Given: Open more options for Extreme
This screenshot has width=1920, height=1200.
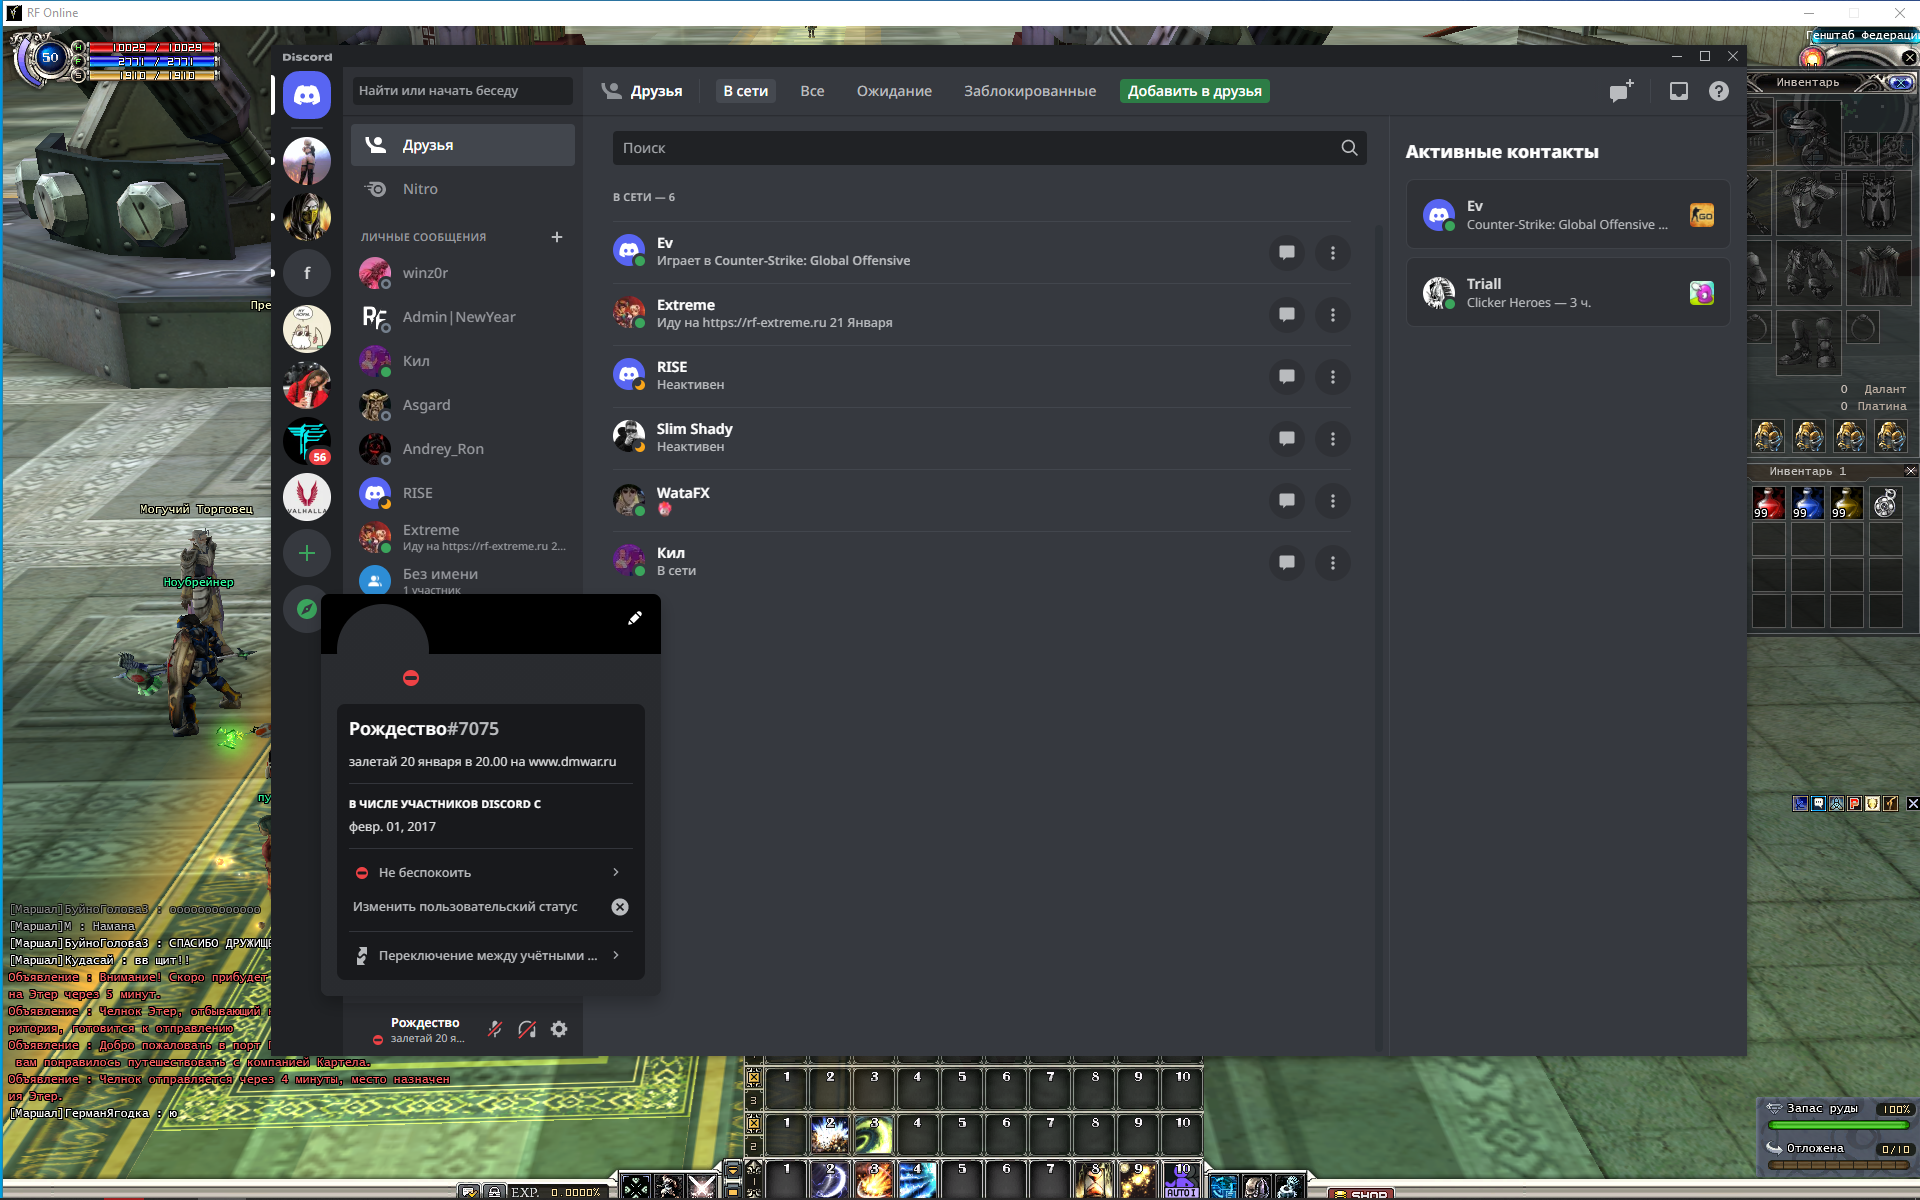Looking at the screenshot, I should [x=1333, y=315].
